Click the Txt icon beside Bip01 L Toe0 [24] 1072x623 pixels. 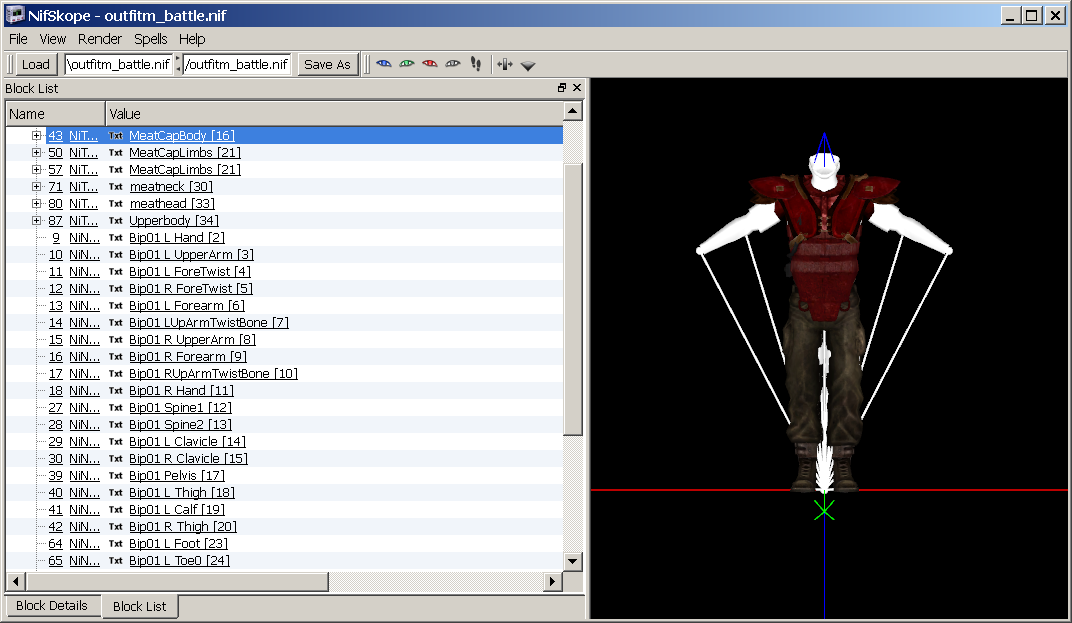pyautogui.click(x=116, y=561)
